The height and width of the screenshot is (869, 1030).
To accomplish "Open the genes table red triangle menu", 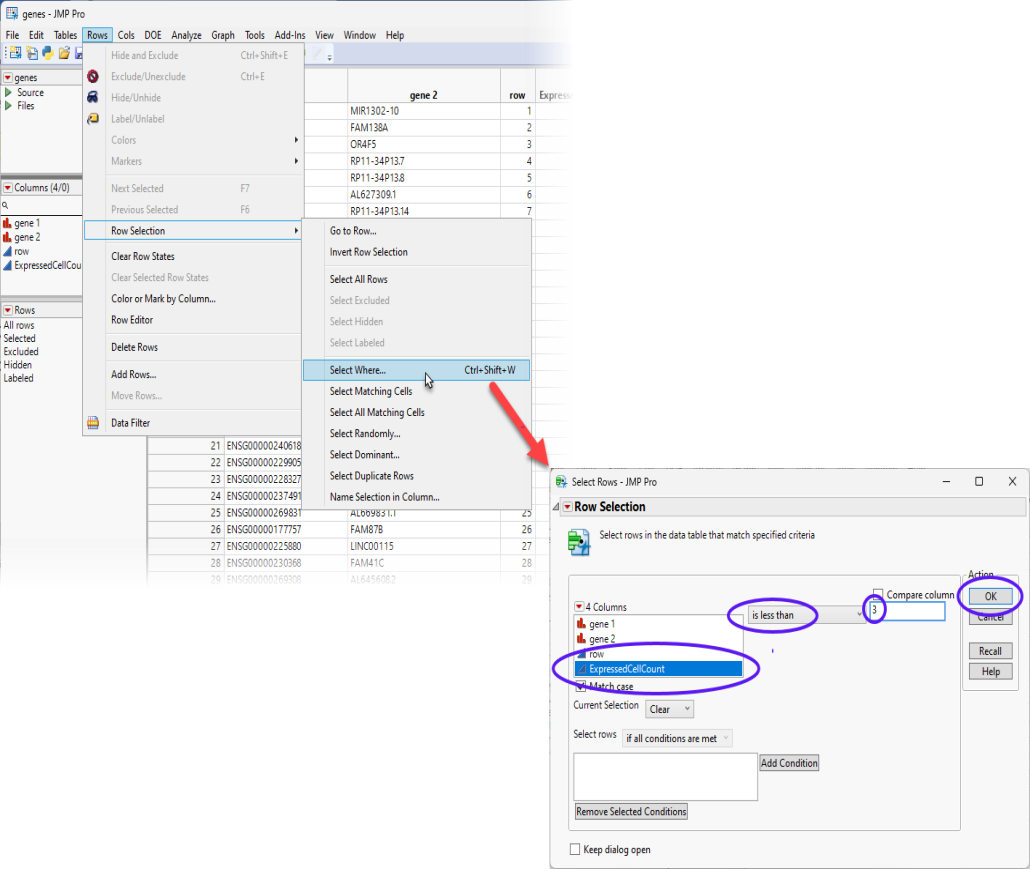I will 8,78.
